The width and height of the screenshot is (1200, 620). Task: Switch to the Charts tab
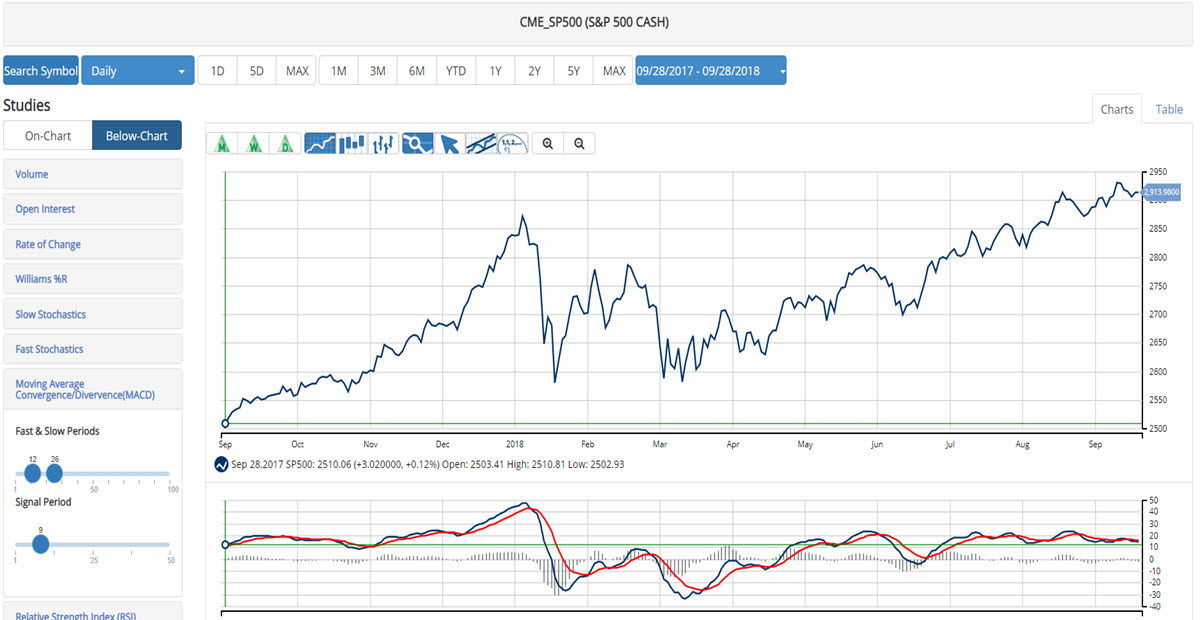(1117, 109)
